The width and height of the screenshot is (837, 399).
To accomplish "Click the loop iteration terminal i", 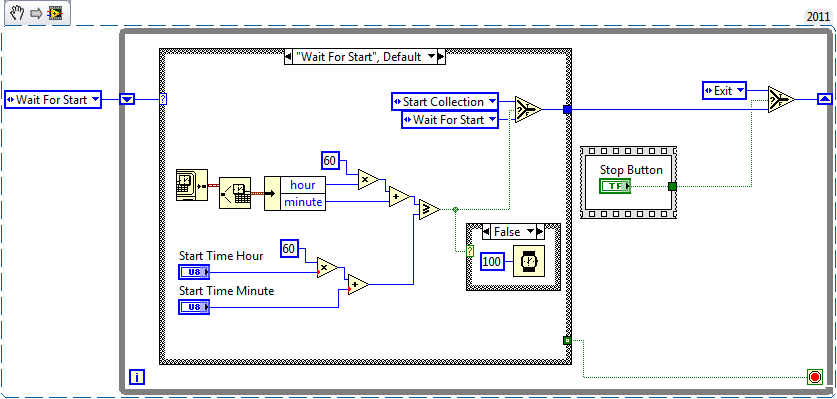I will pos(137,377).
